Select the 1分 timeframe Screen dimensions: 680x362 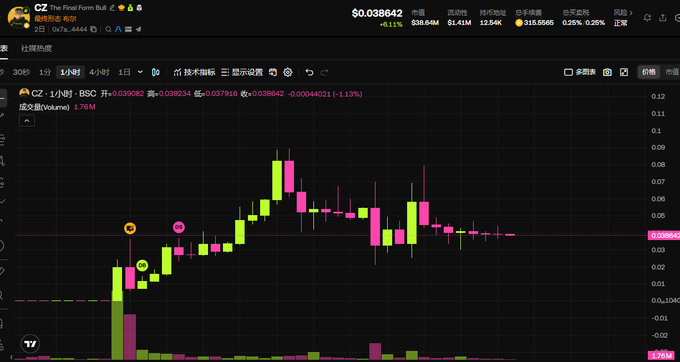pos(45,72)
